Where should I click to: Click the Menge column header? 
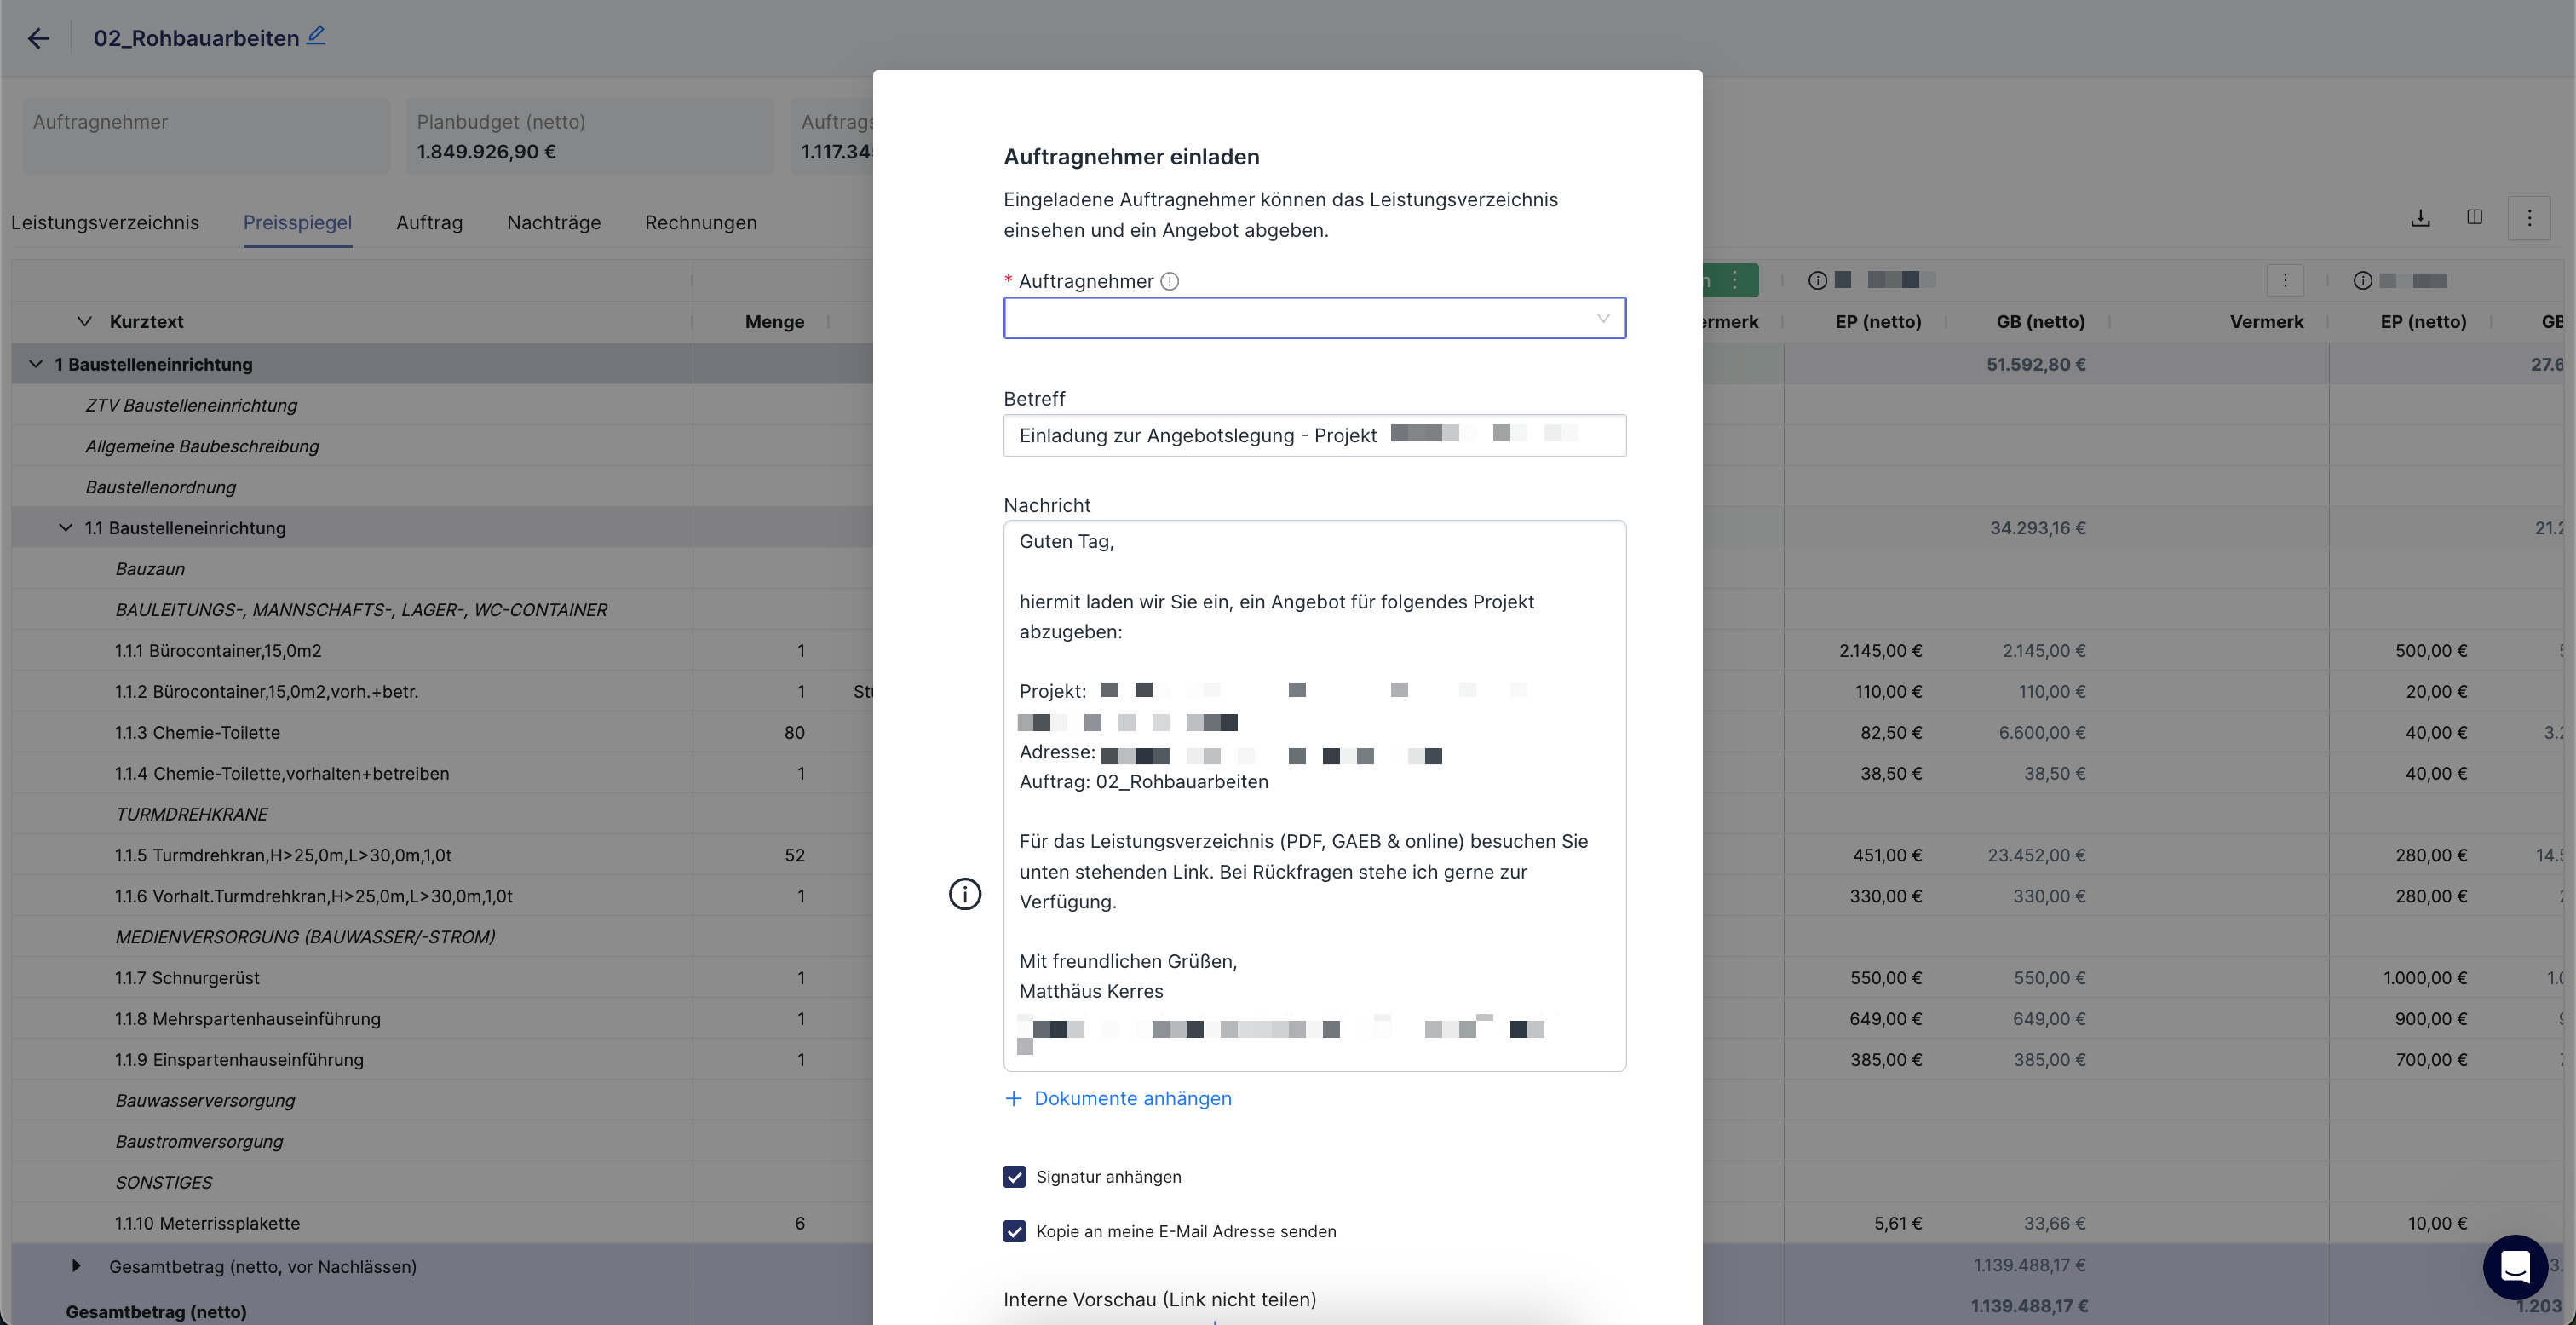(774, 321)
